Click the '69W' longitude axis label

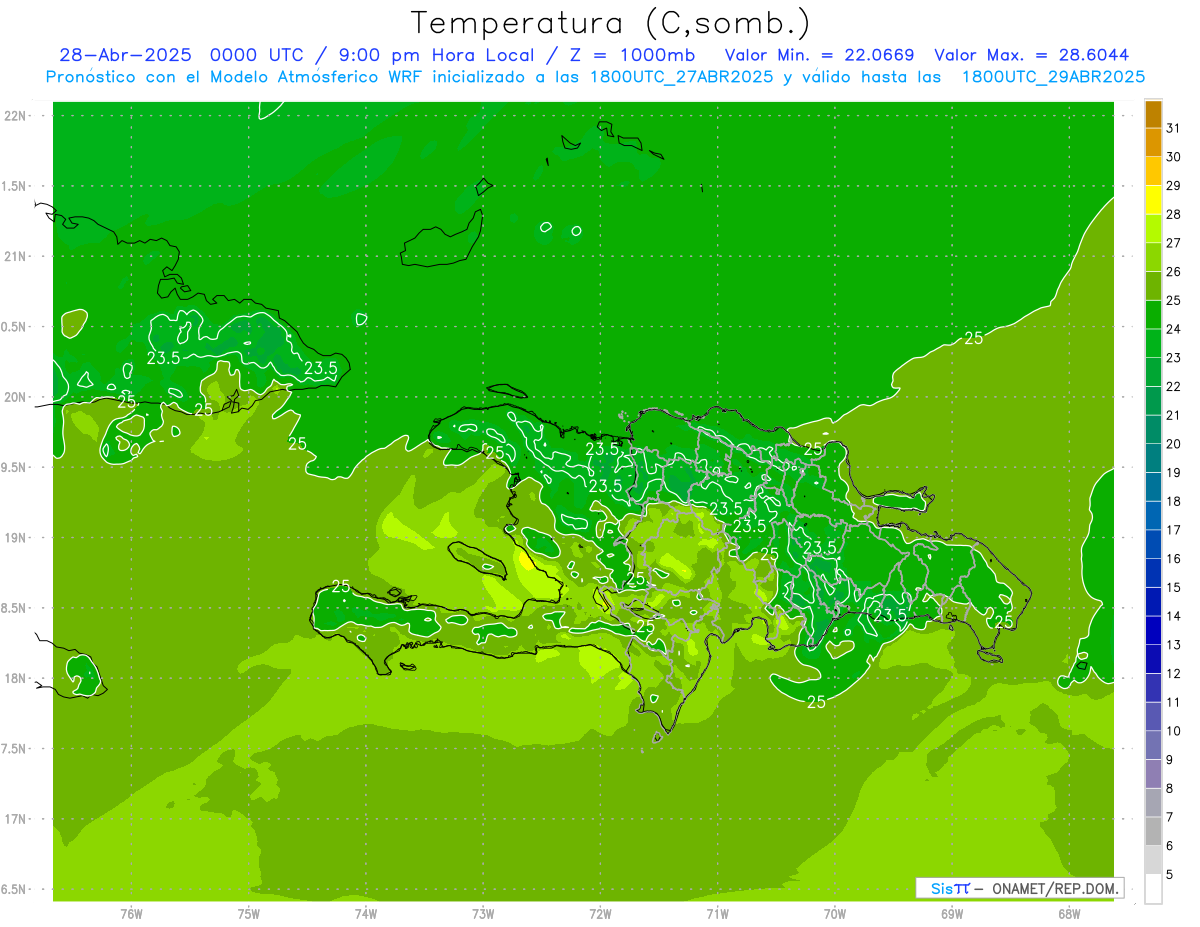point(952,914)
